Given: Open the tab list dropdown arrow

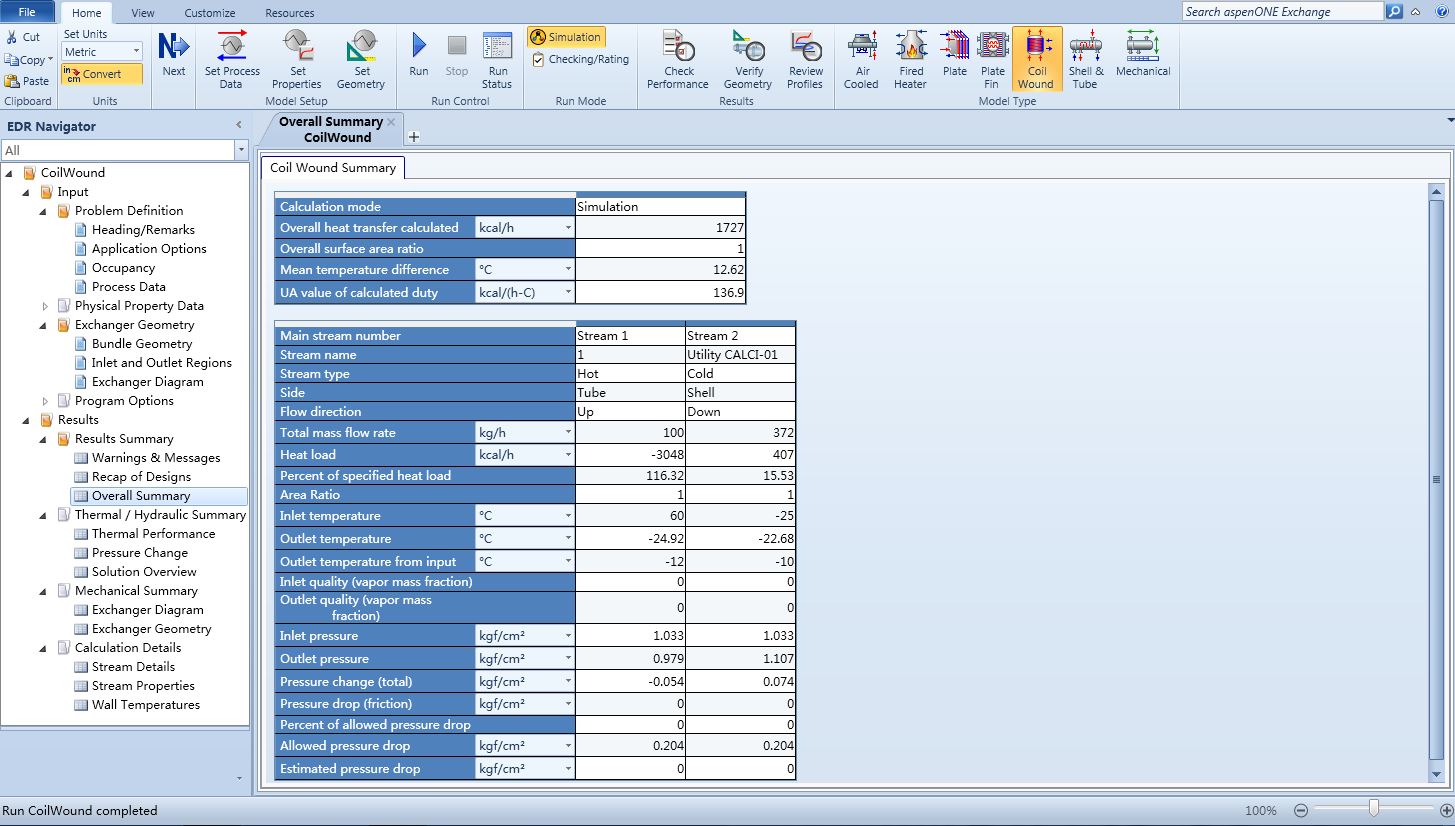Looking at the screenshot, I should pos(1450,121).
